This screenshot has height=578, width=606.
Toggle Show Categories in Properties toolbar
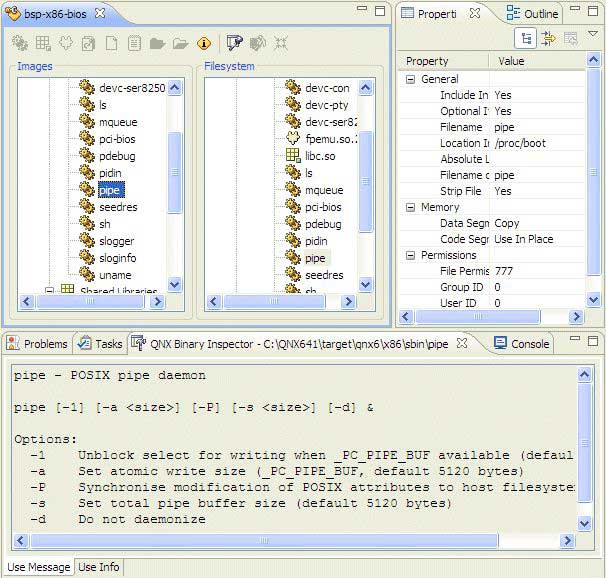click(526, 38)
